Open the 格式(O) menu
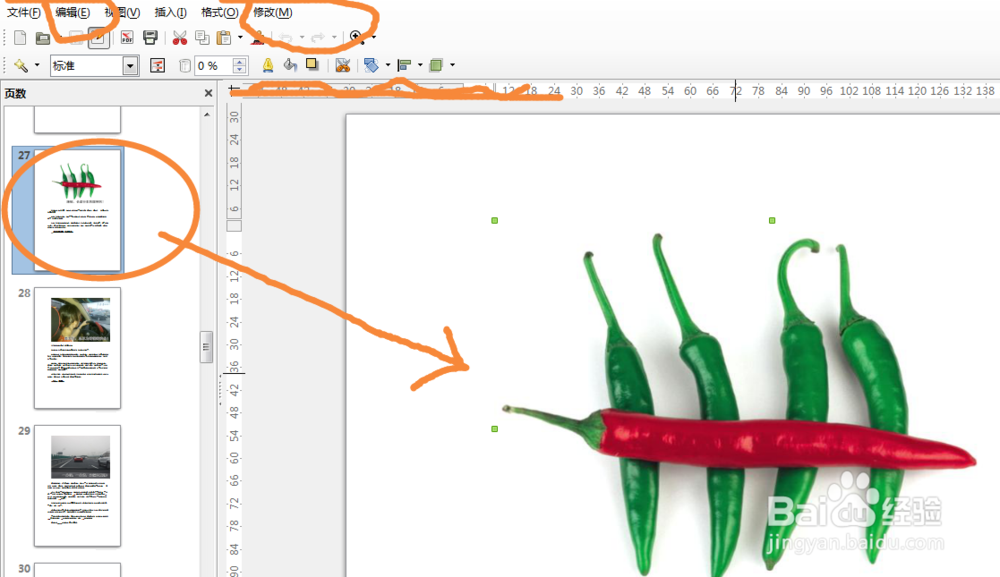 (x=219, y=13)
